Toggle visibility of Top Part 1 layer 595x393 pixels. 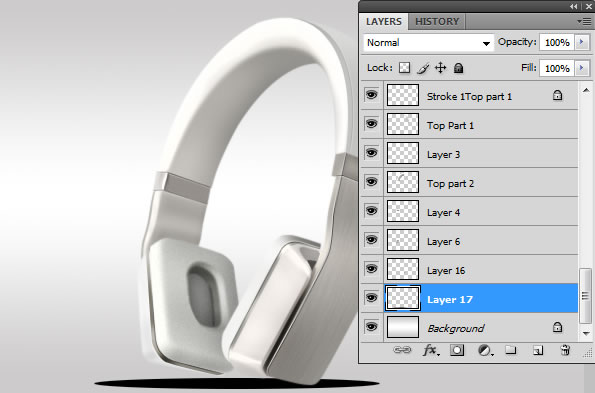click(x=371, y=124)
